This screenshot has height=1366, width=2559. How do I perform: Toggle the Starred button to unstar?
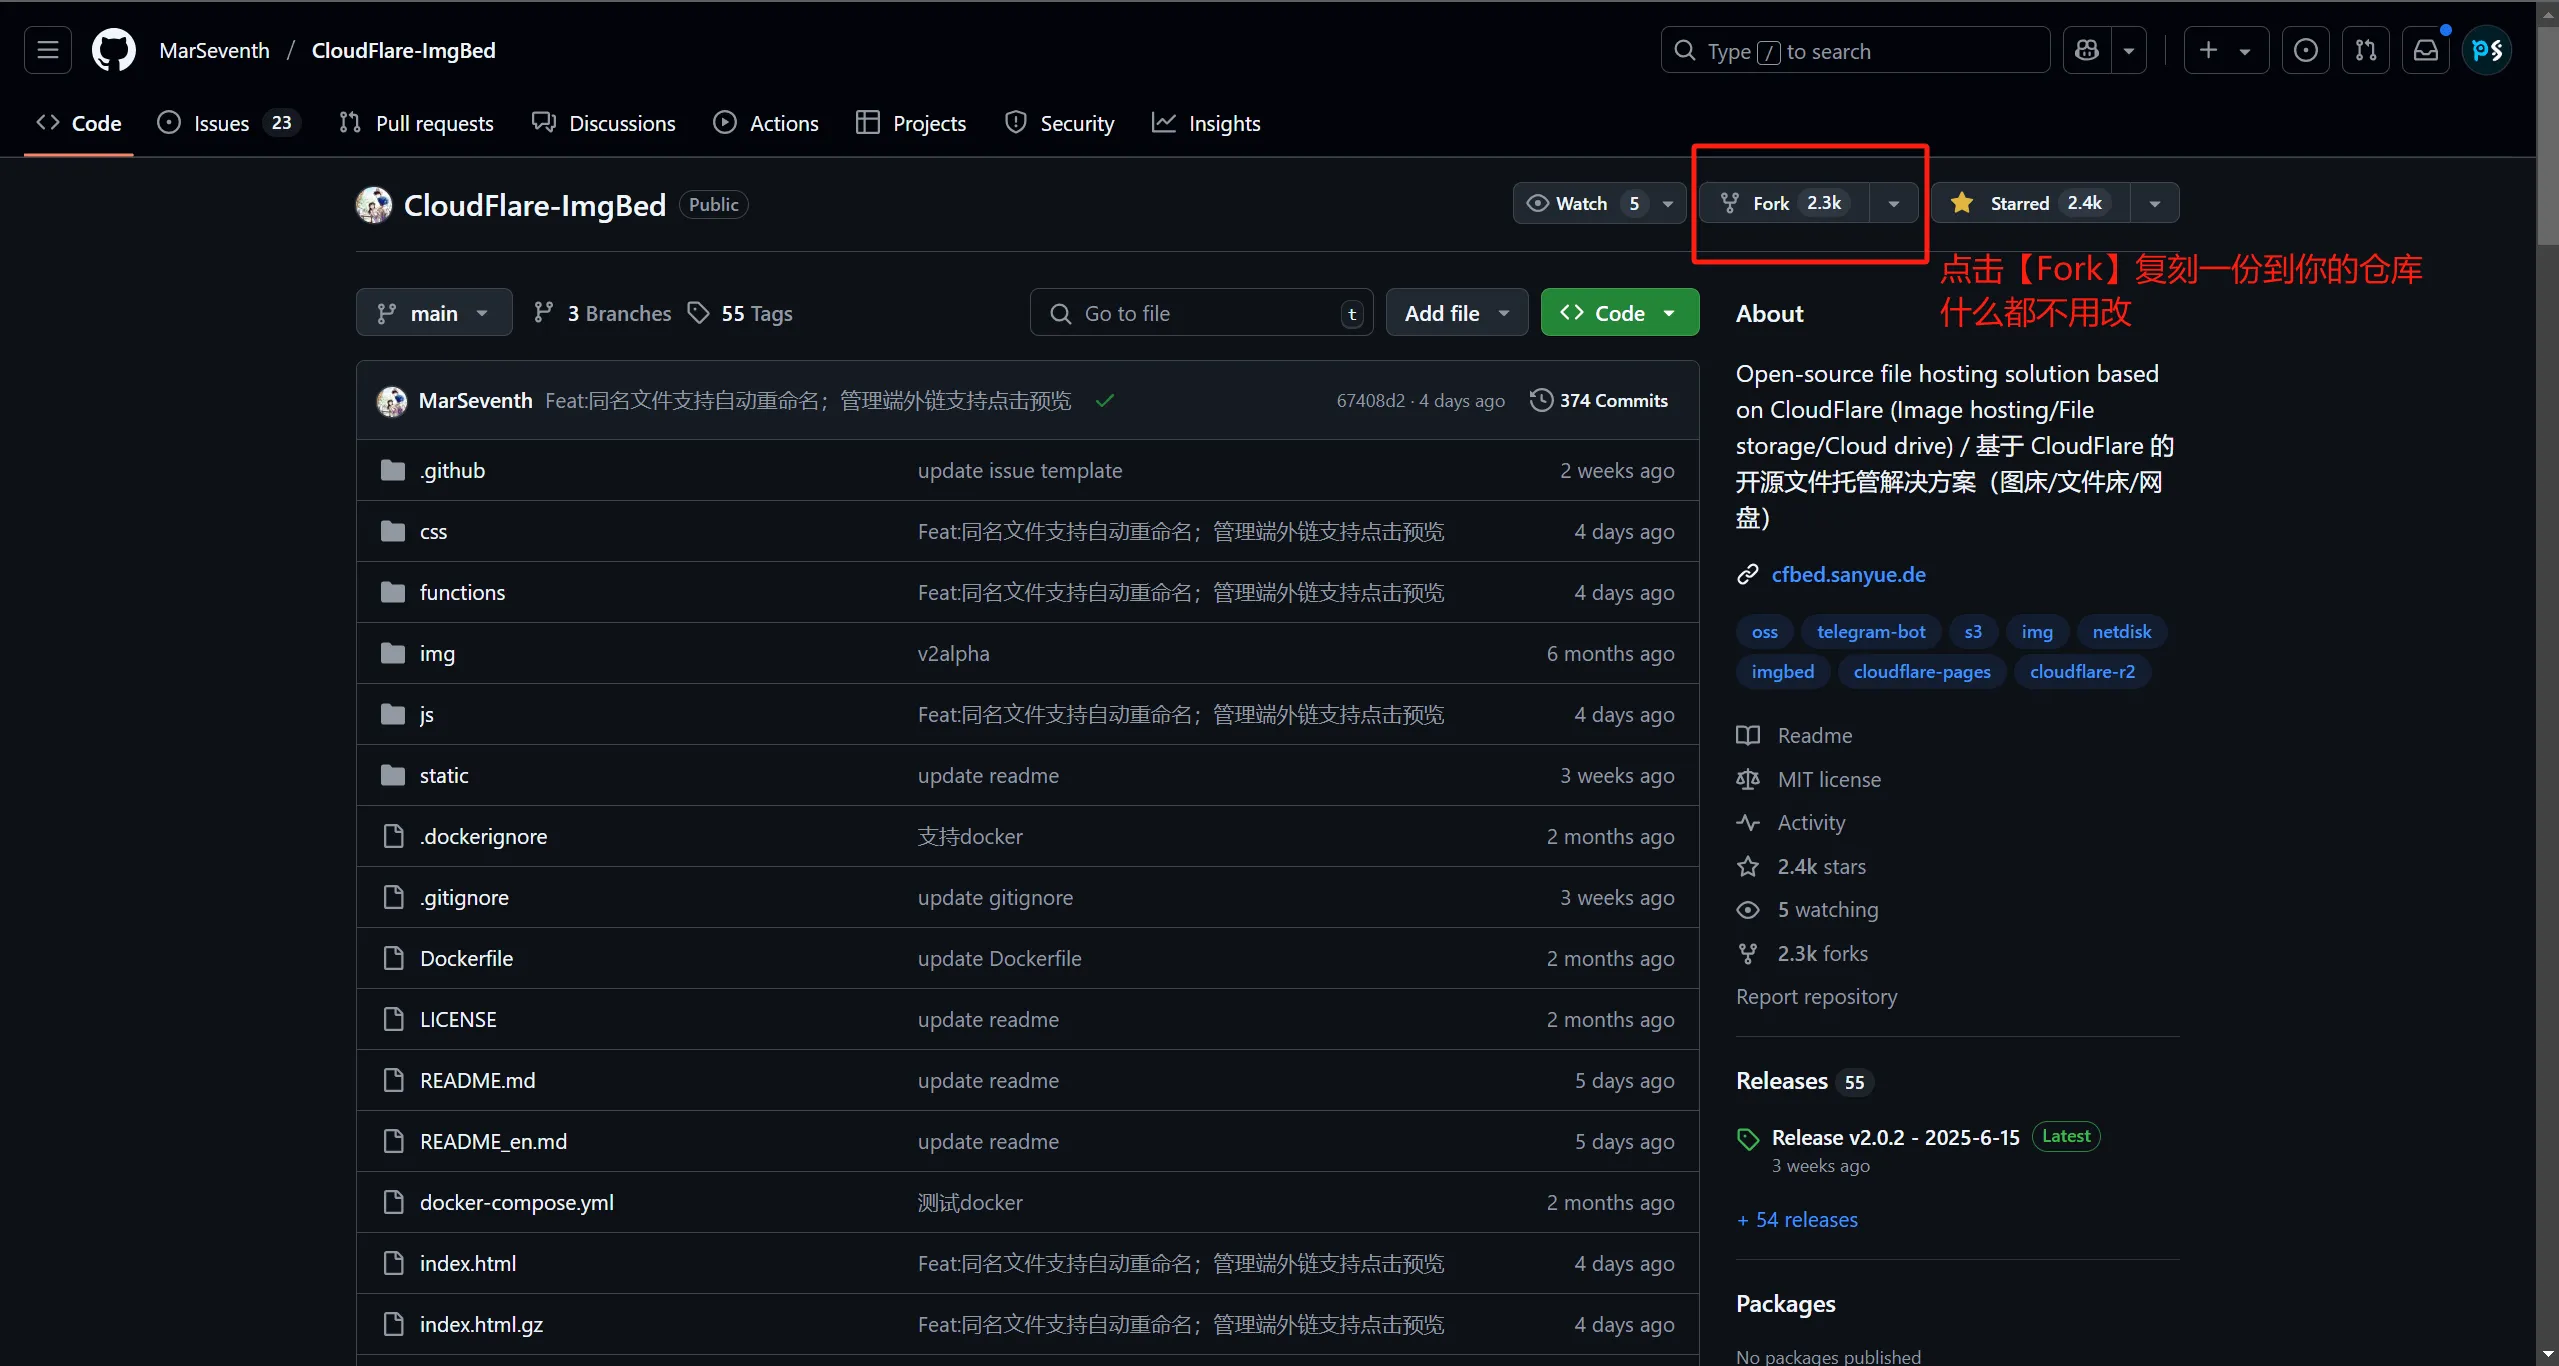pos(2030,203)
